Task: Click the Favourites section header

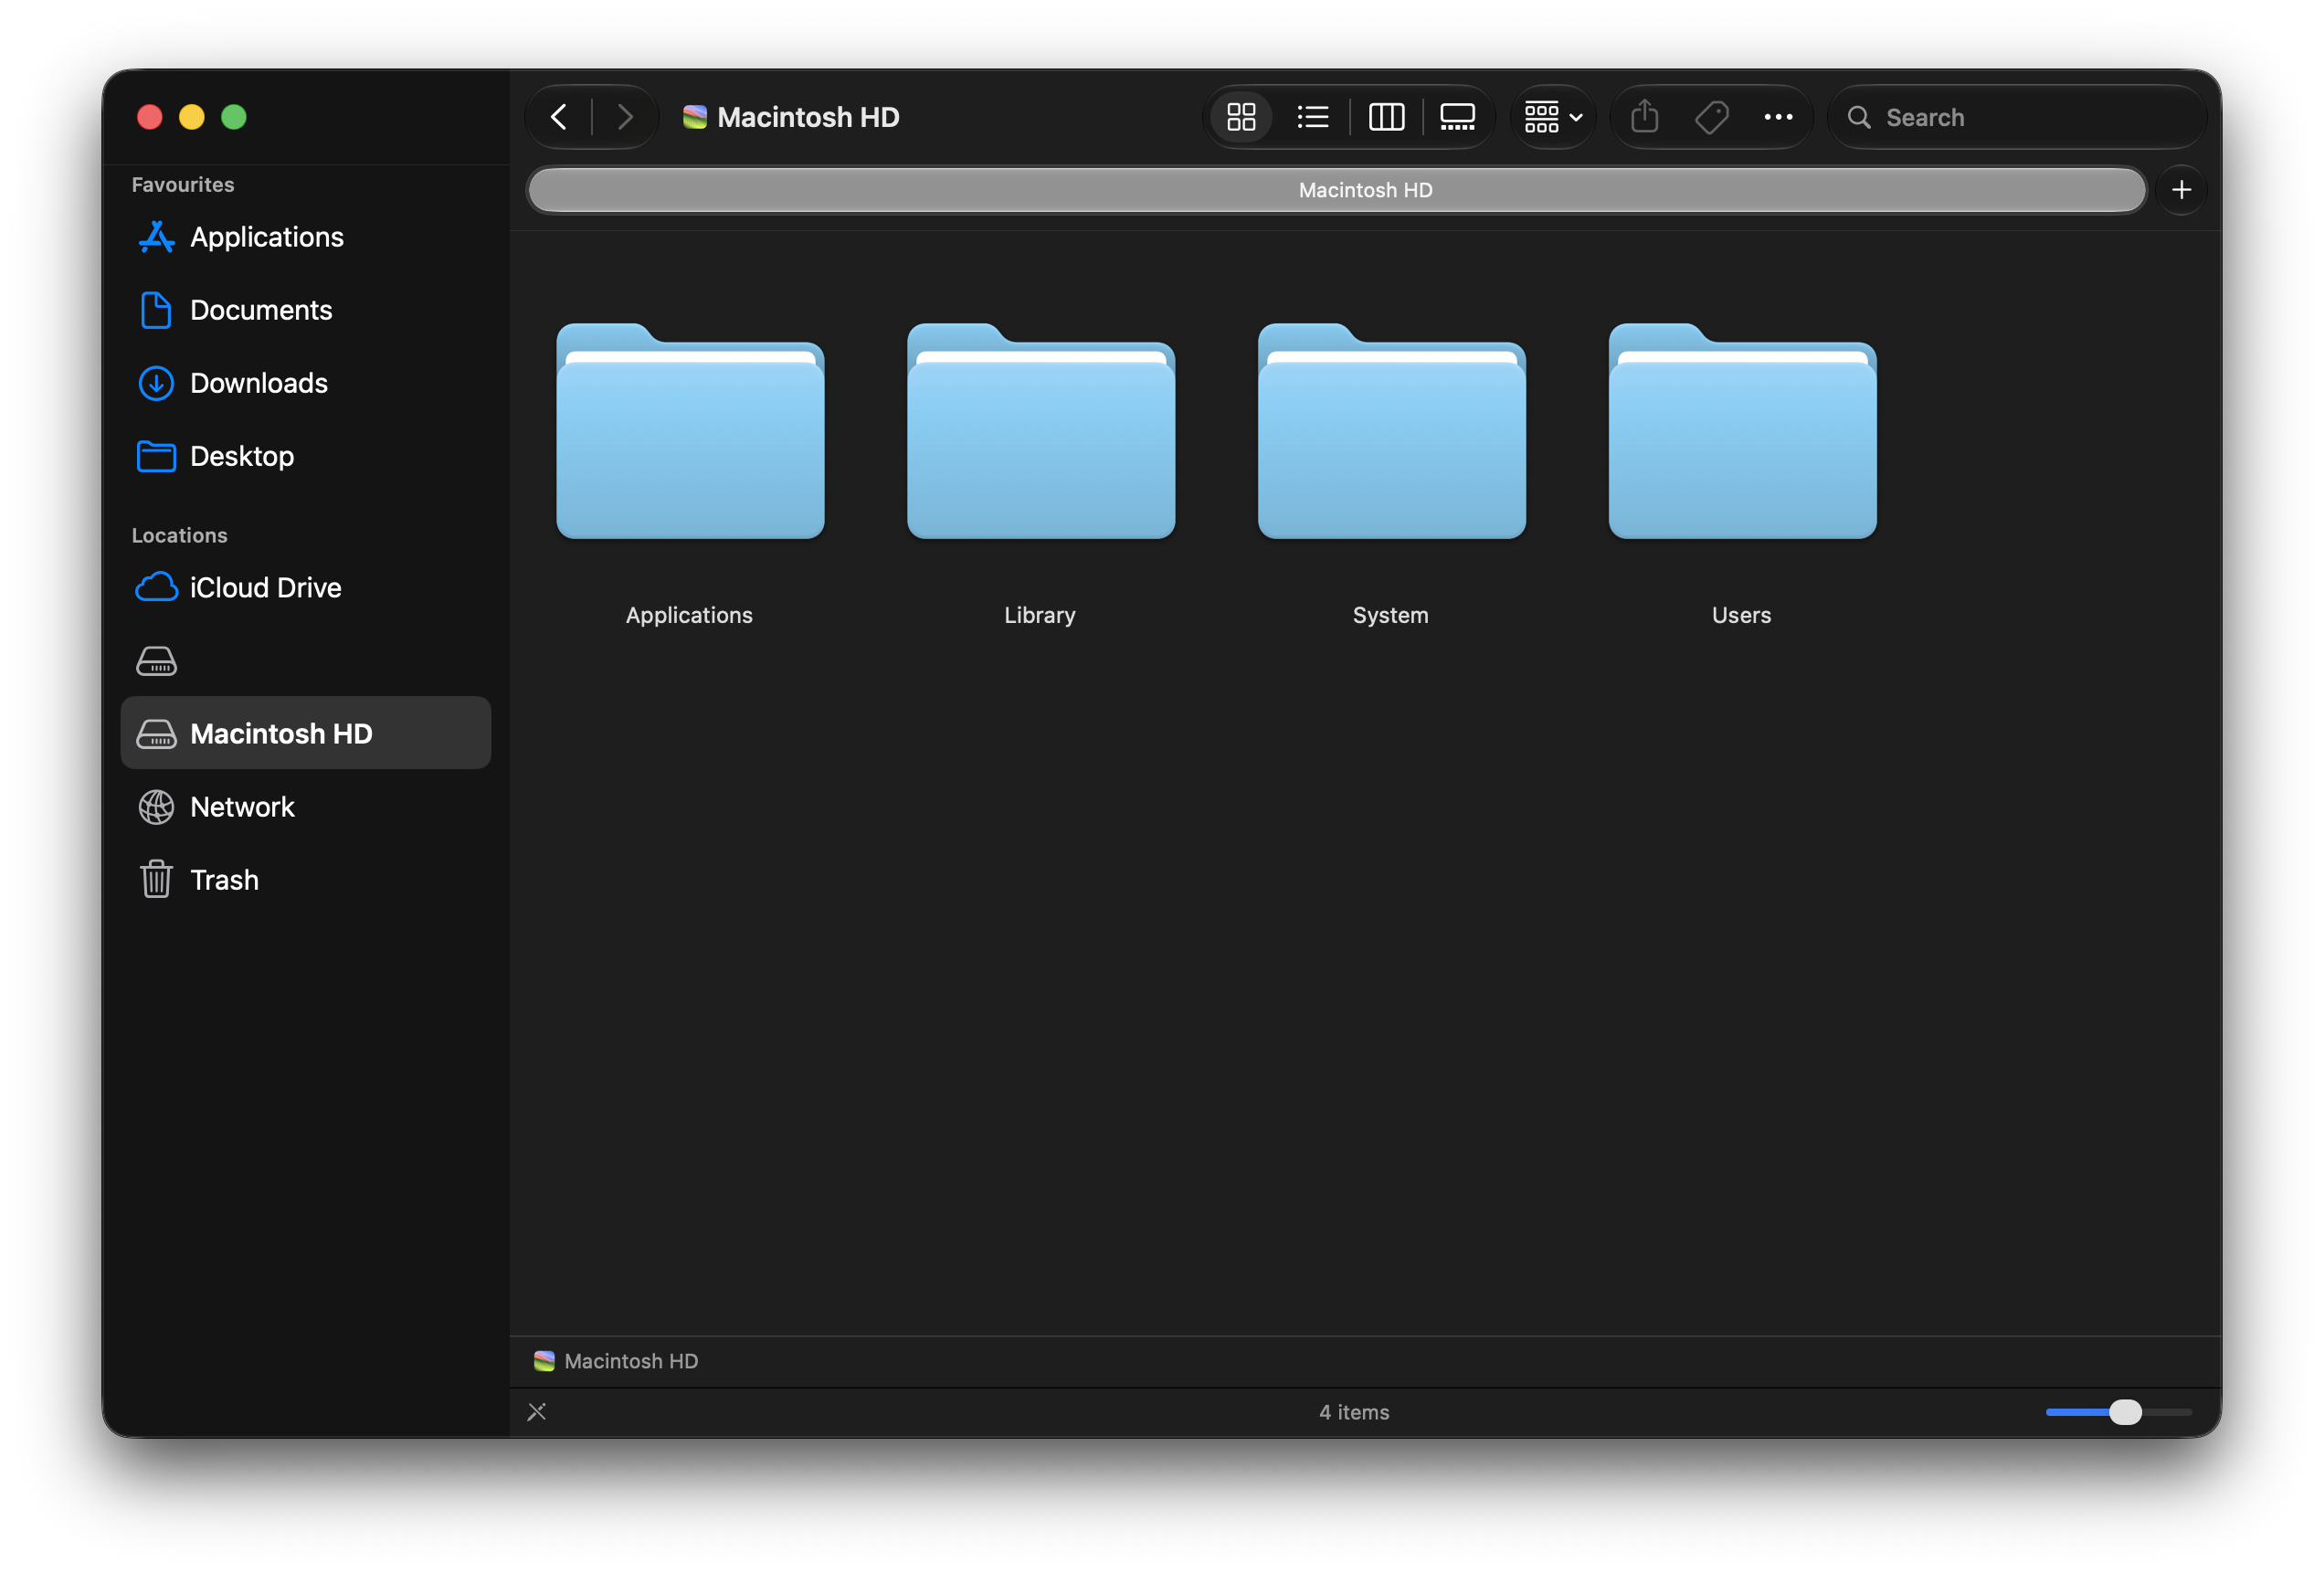Action: pos(183,185)
